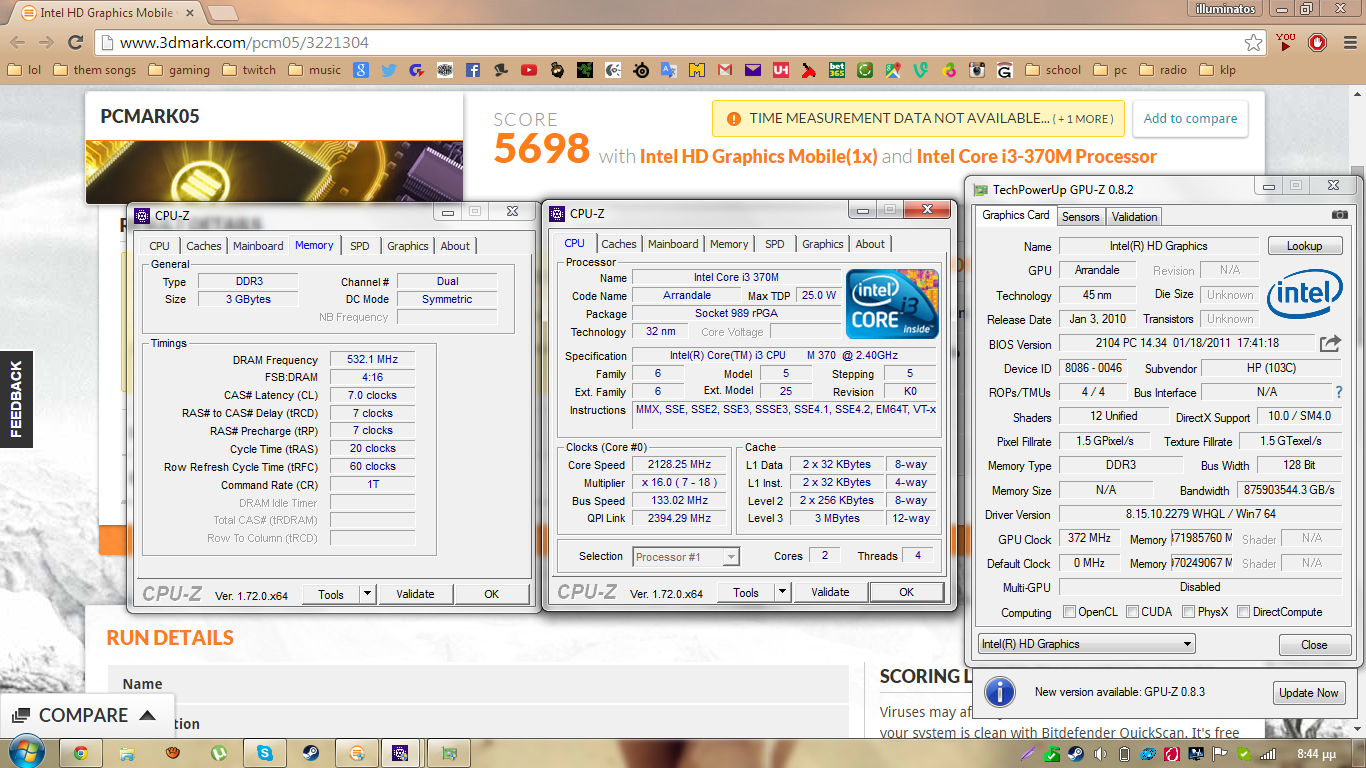Screen dimensions: 1366x768
Task: Click the volume speaker tray icon
Action: click(1100, 754)
